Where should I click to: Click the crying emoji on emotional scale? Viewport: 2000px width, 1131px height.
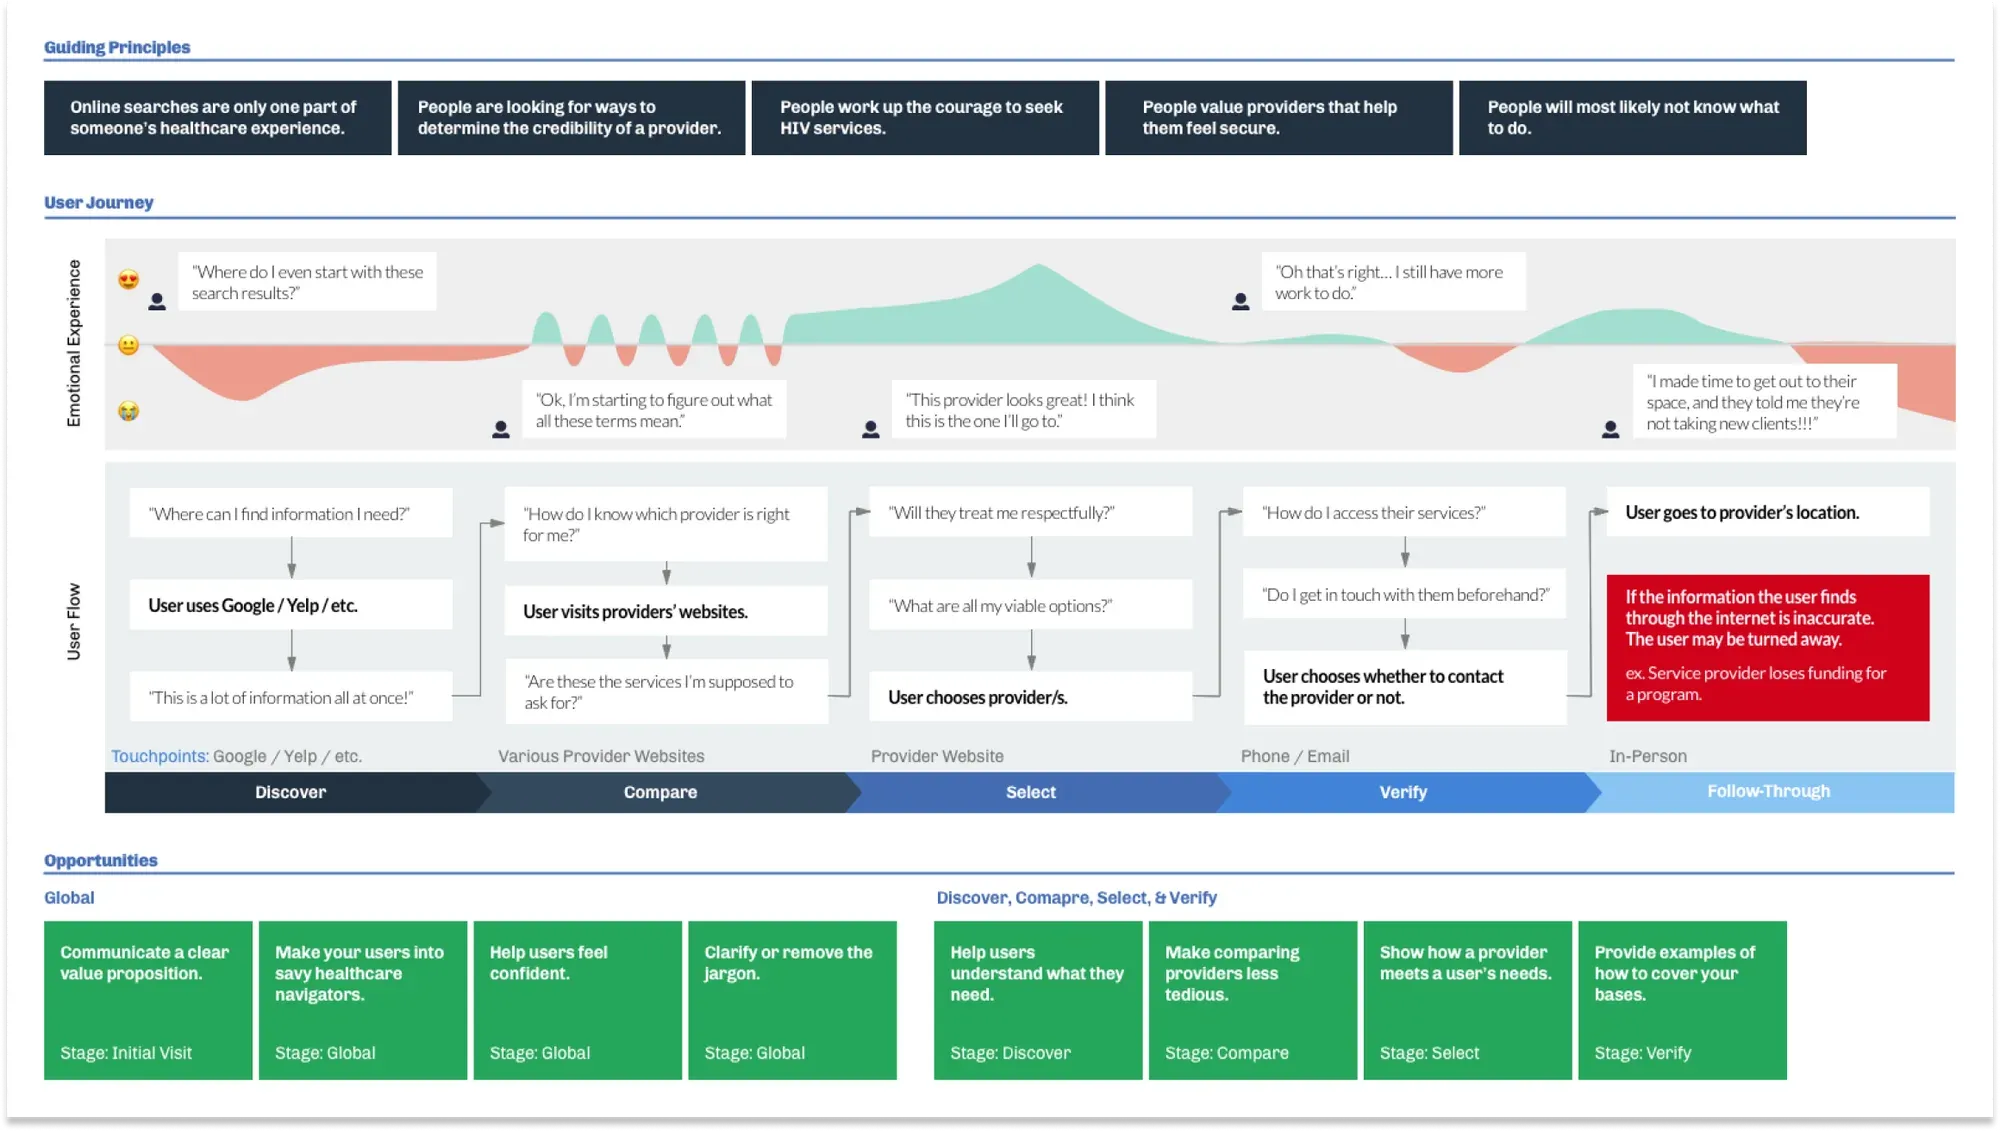[128, 411]
